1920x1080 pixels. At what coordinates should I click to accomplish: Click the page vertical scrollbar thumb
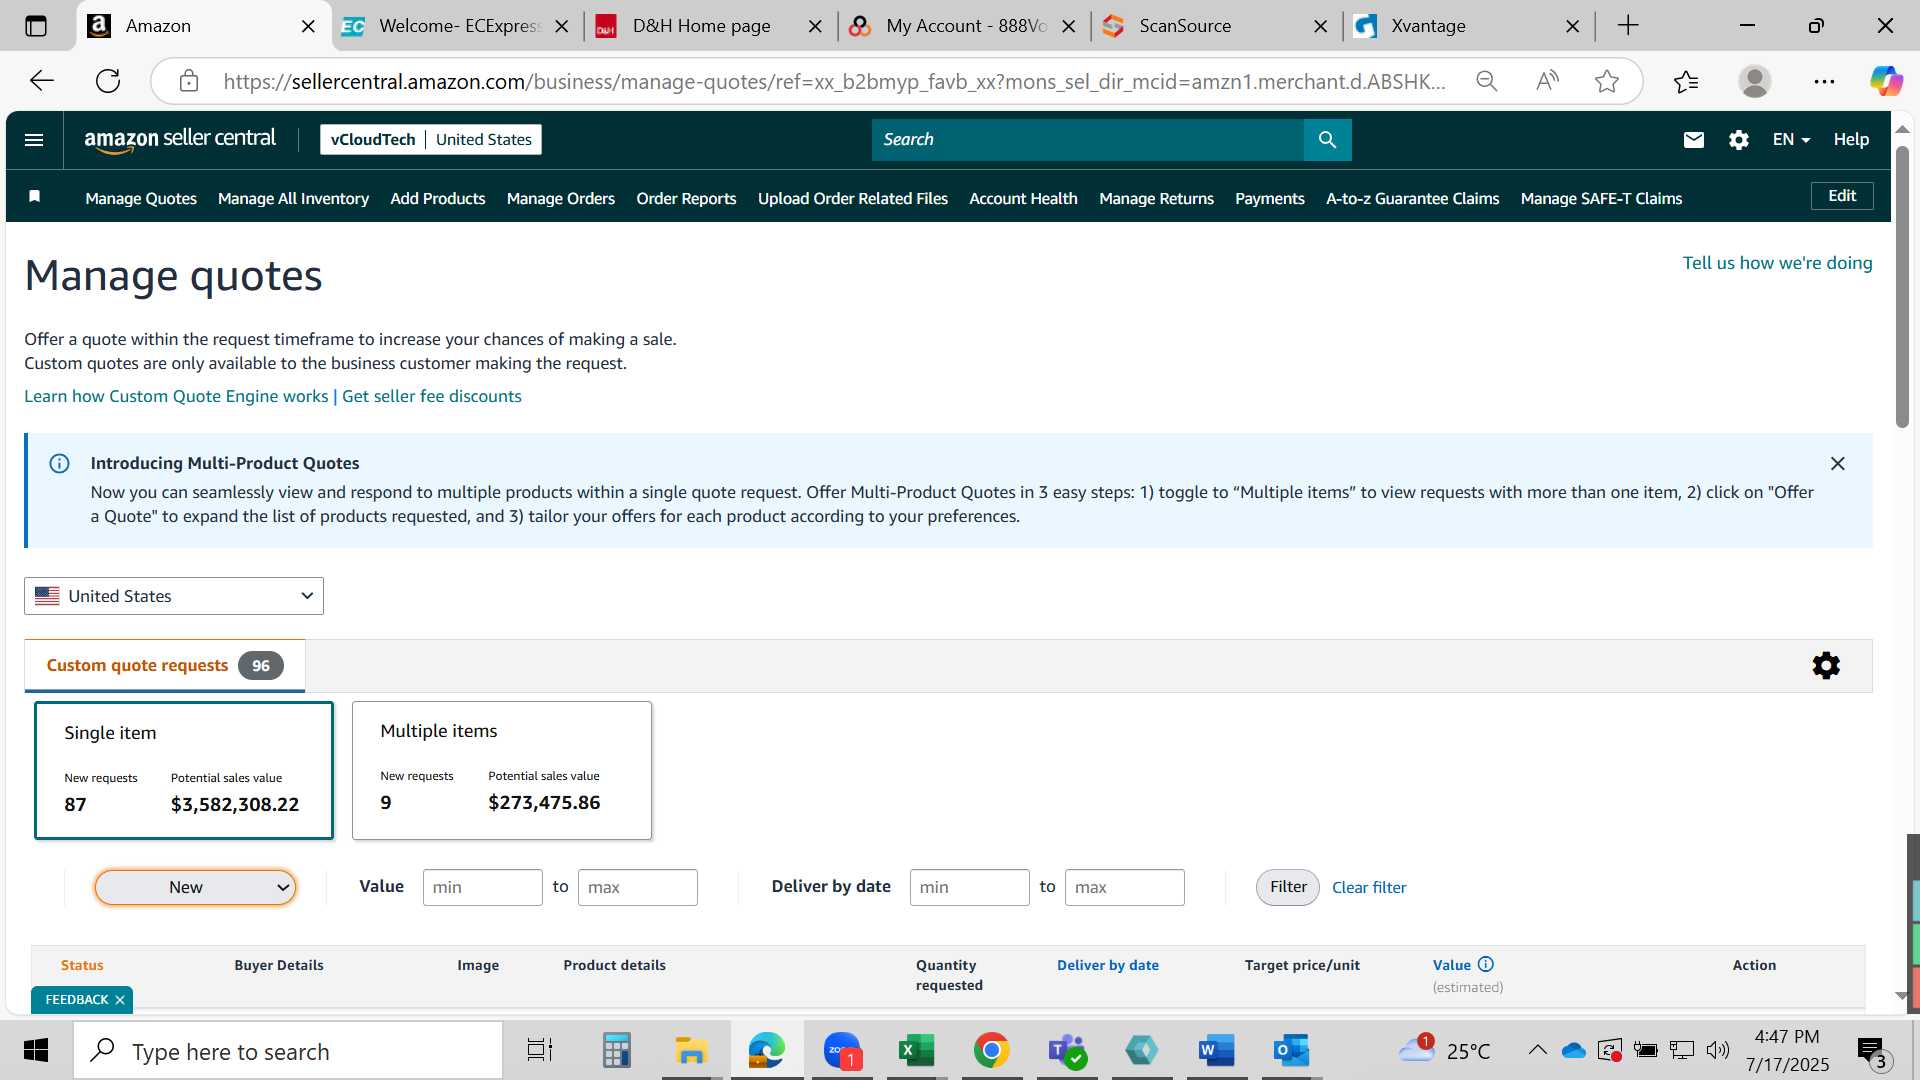tap(1902, 287)
